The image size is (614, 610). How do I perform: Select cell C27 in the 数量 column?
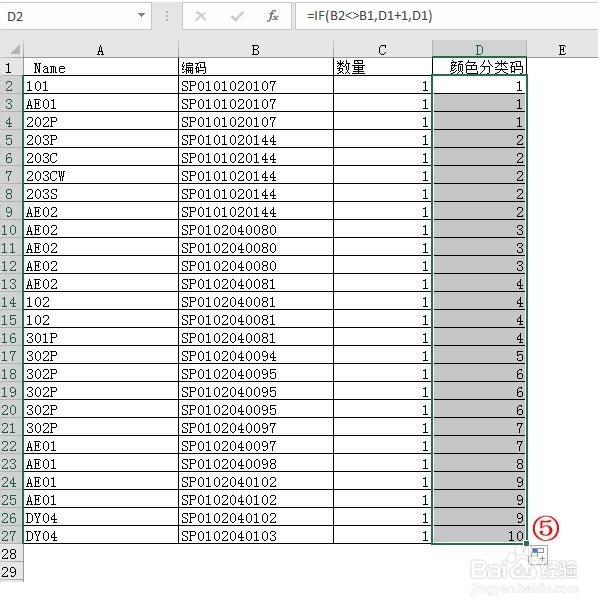(x=382, y=536)
